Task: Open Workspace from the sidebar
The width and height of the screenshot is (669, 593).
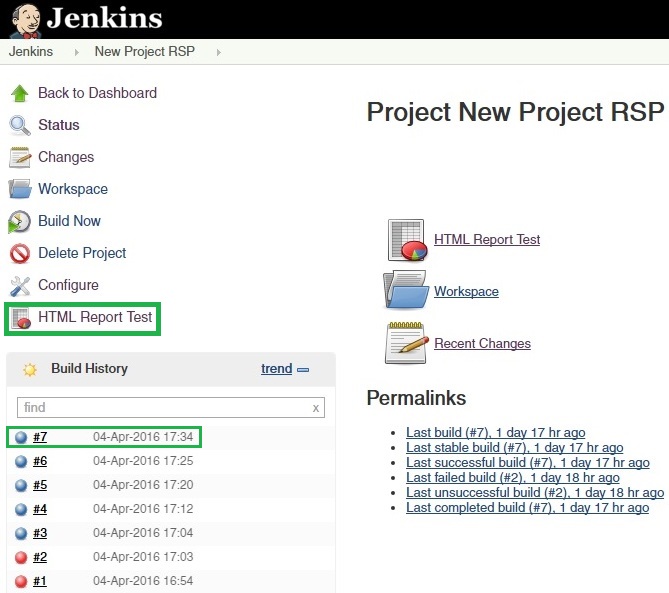Action: pyautogui.click(x=73, y=189)
